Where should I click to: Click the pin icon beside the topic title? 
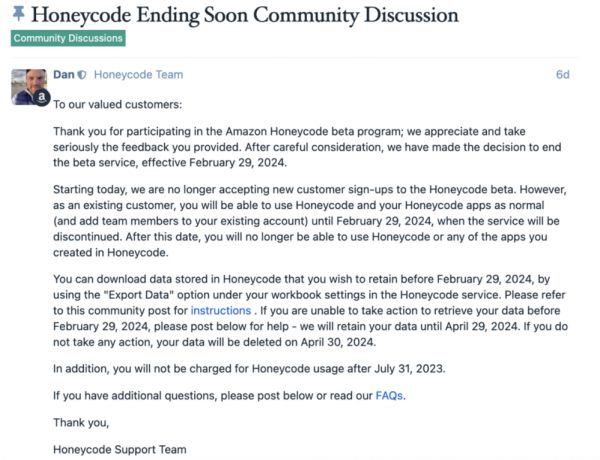pos(20,15)
